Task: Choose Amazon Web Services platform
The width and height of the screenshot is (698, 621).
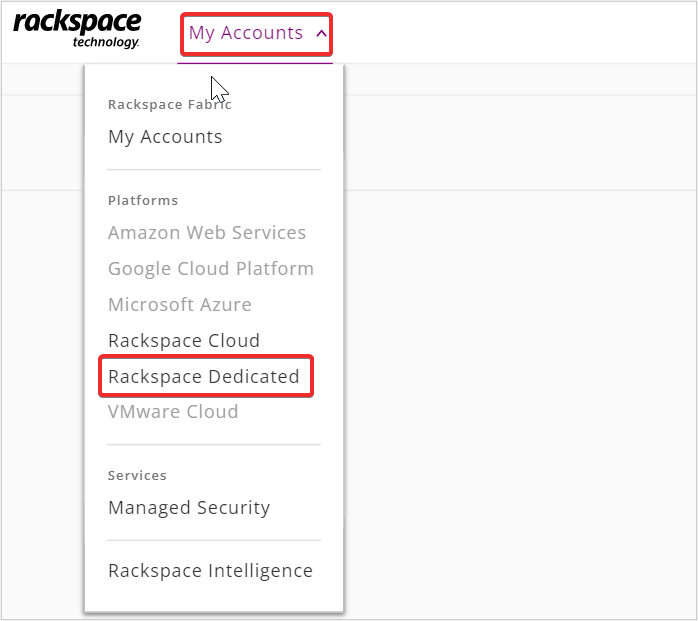Action: pos(207,232)
